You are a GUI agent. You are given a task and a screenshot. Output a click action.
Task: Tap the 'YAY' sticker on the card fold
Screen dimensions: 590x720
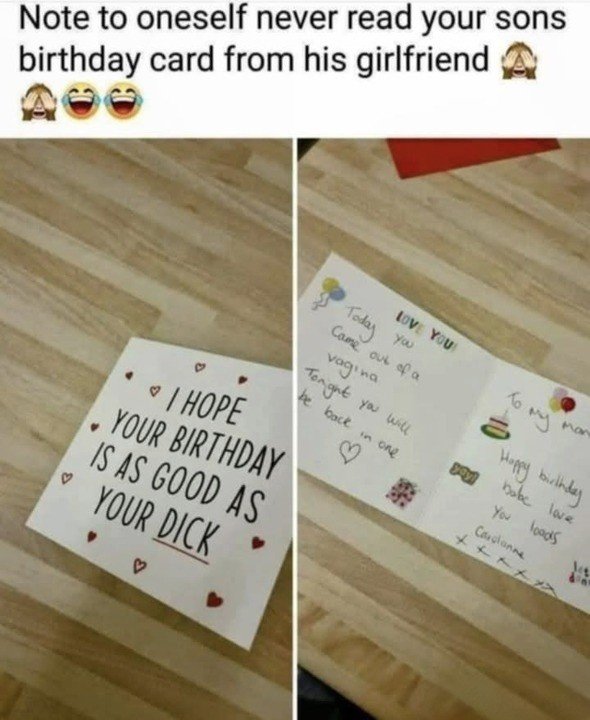point(464,472)
